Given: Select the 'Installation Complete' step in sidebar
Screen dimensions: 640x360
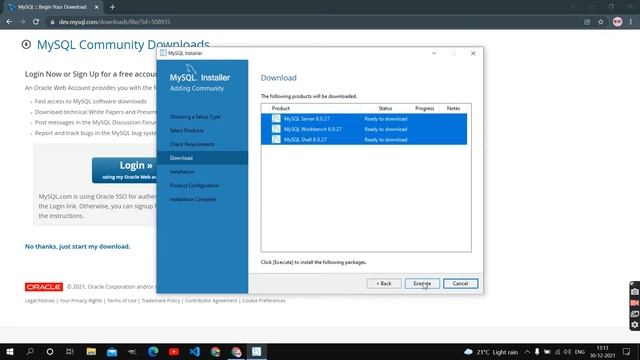Looking at the screenshot, I should pyautogui.click(x=193, y=199).
